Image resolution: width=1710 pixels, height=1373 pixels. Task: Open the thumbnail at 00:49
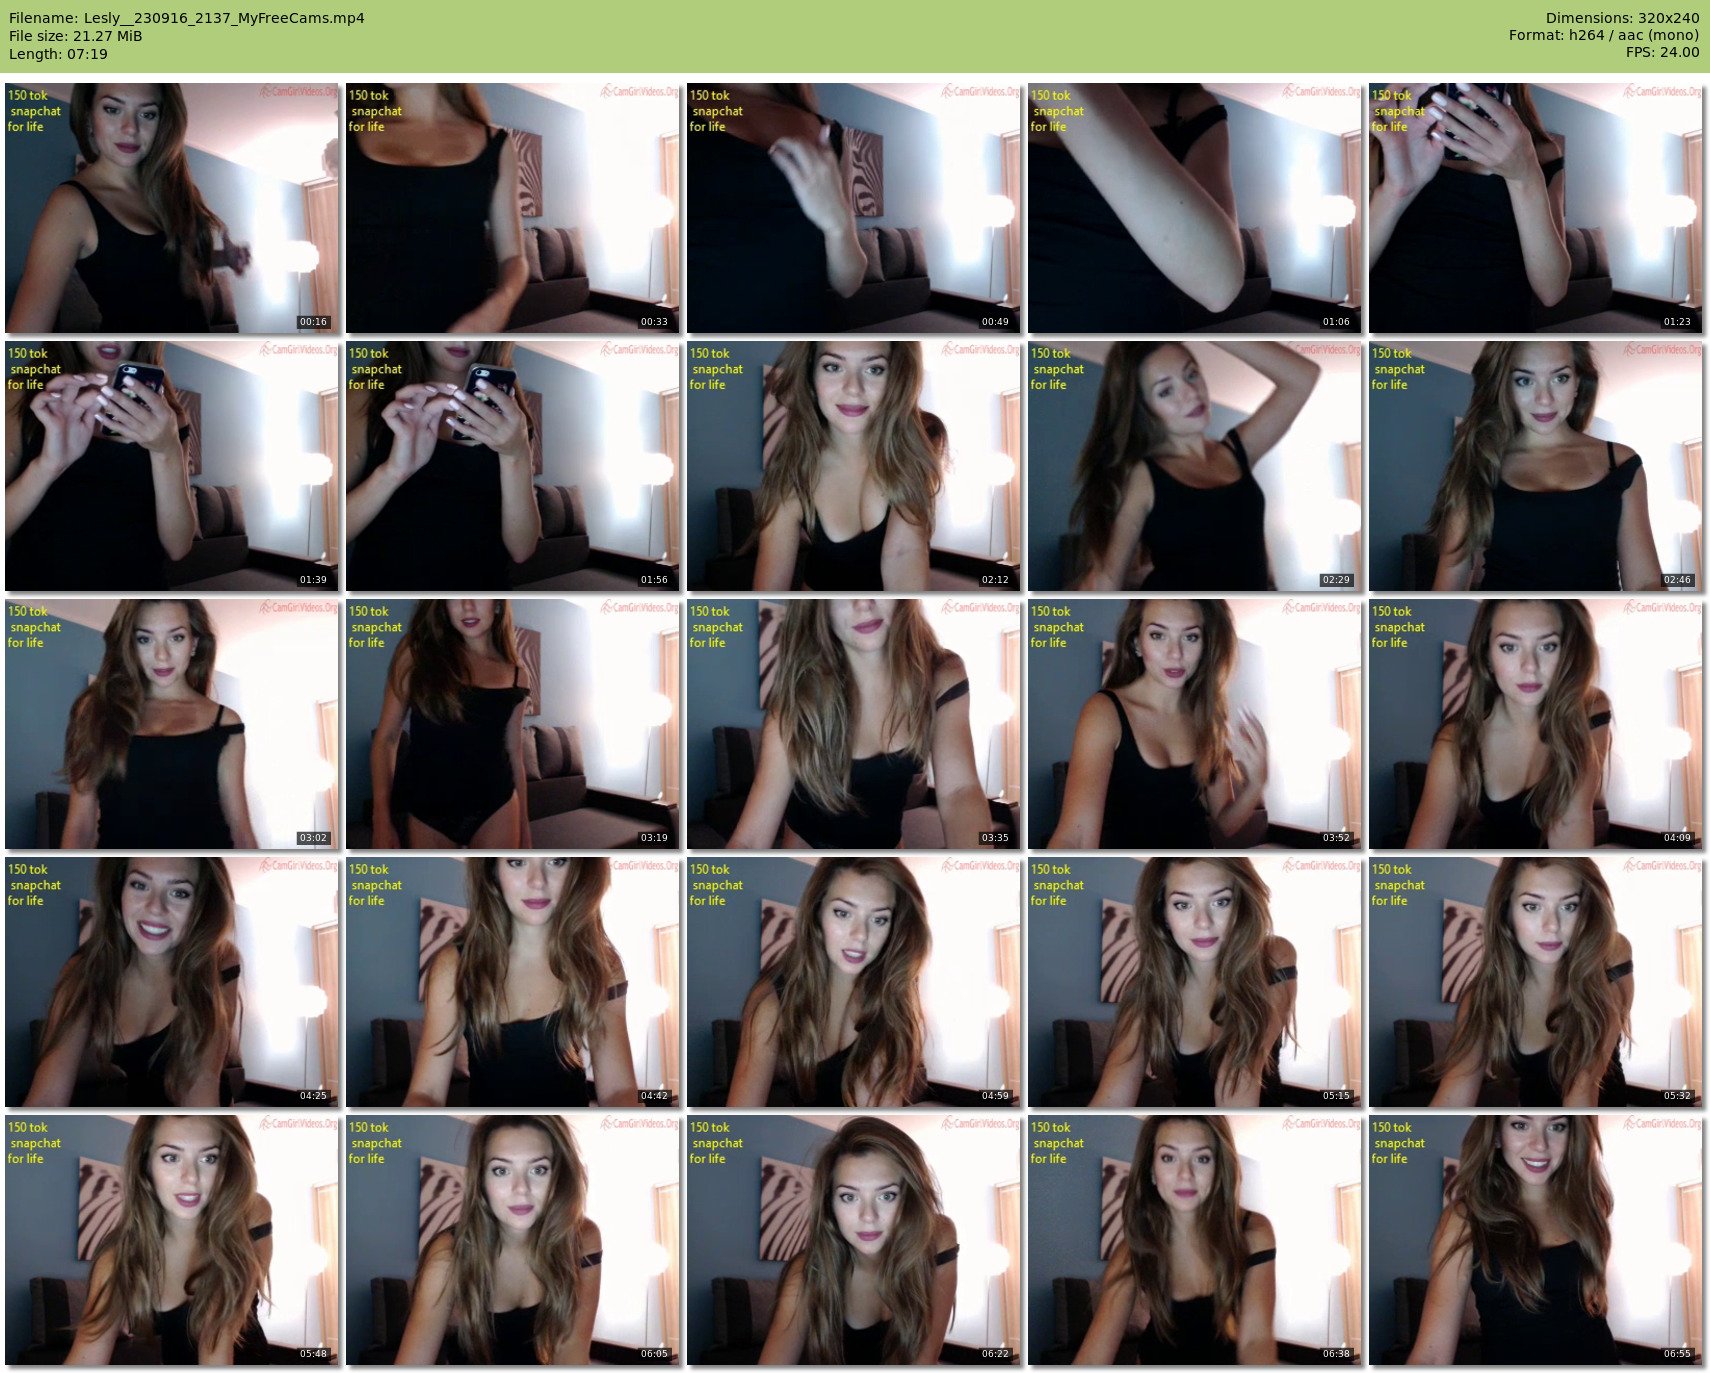(853, 207)
